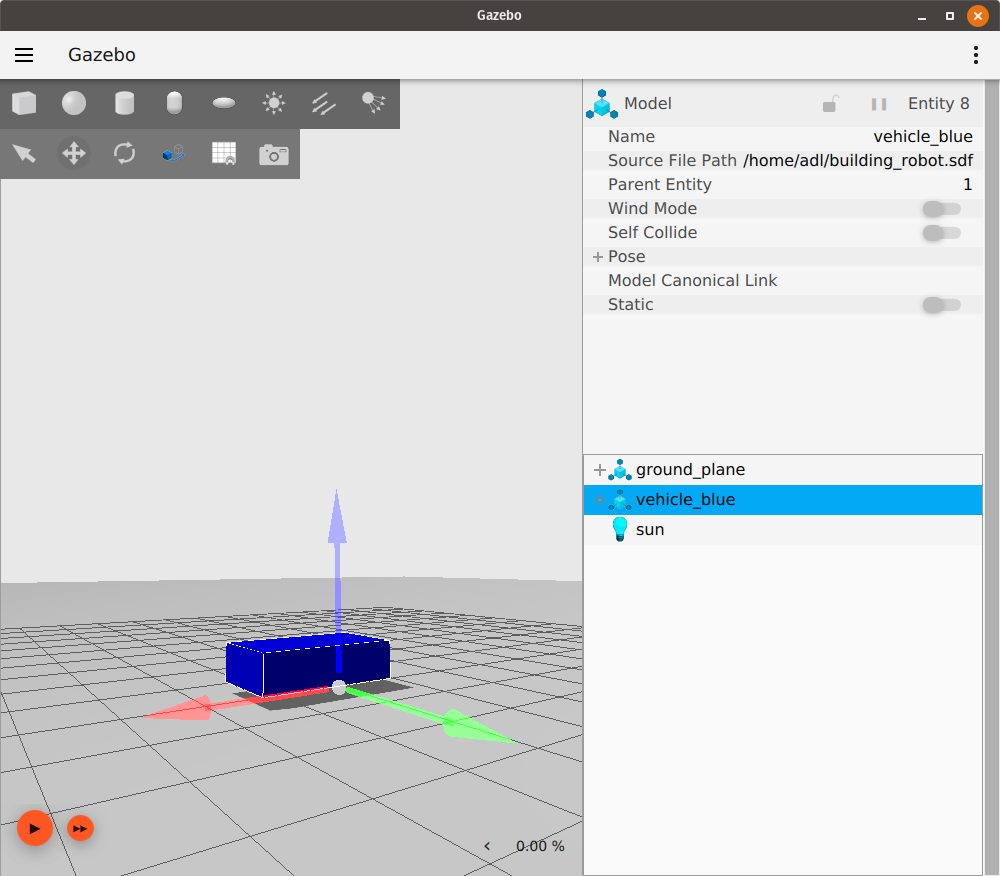The height and width of the screenshot is (876, 1000).
Task: Turn on Self Collide
Action: tap(941, 232)
